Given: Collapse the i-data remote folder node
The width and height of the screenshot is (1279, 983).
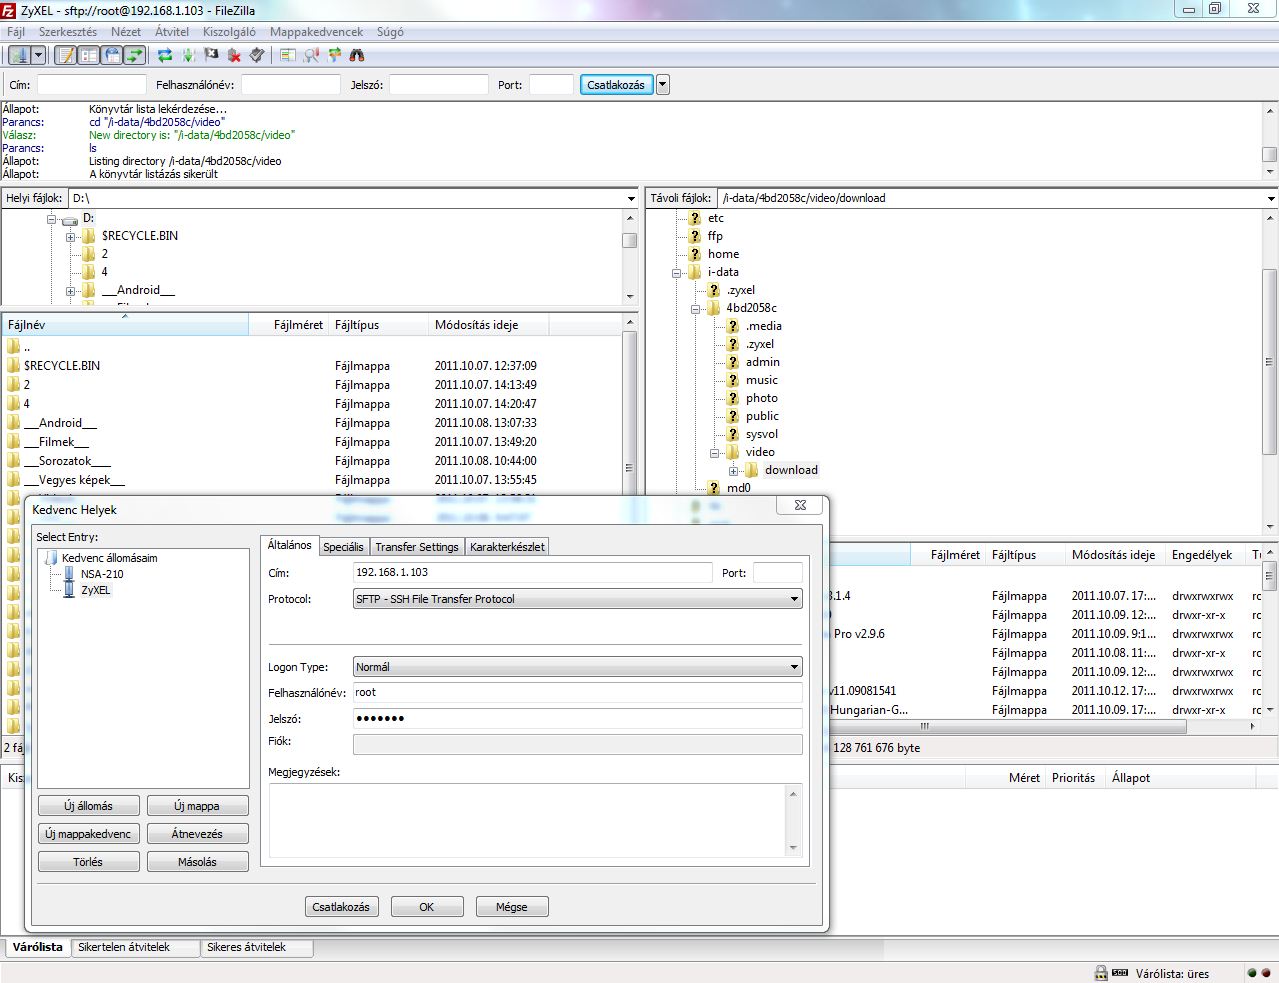Looking at the screenshot, I should 677,273.
